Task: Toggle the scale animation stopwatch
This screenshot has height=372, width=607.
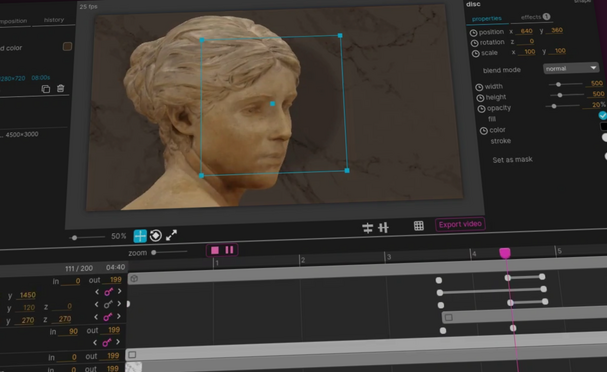Action: pyautogui.click(x=475, y=54)
